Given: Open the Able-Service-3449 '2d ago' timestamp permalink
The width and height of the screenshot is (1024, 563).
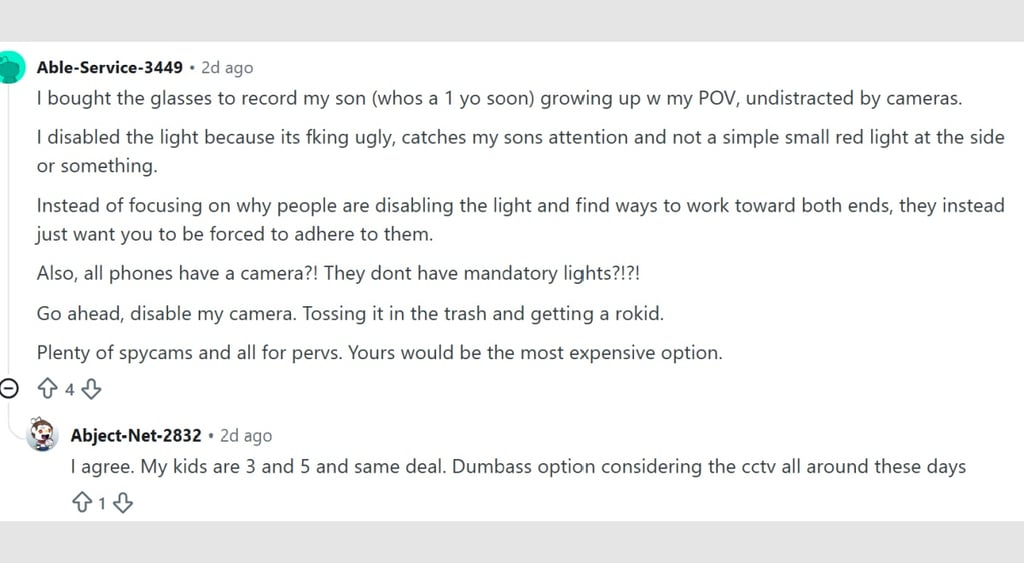Looking at the screenshot, I should pyautogui.click(x=227, y=68).
